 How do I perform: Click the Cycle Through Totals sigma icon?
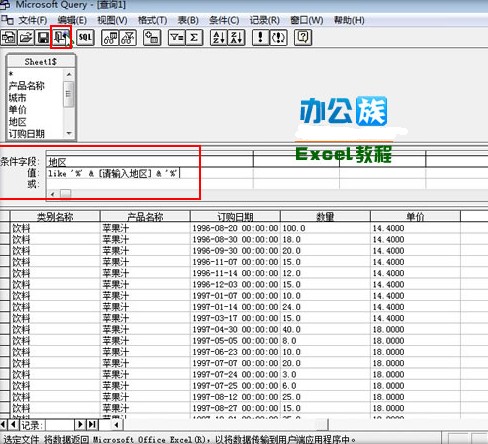tap(194, 37)
